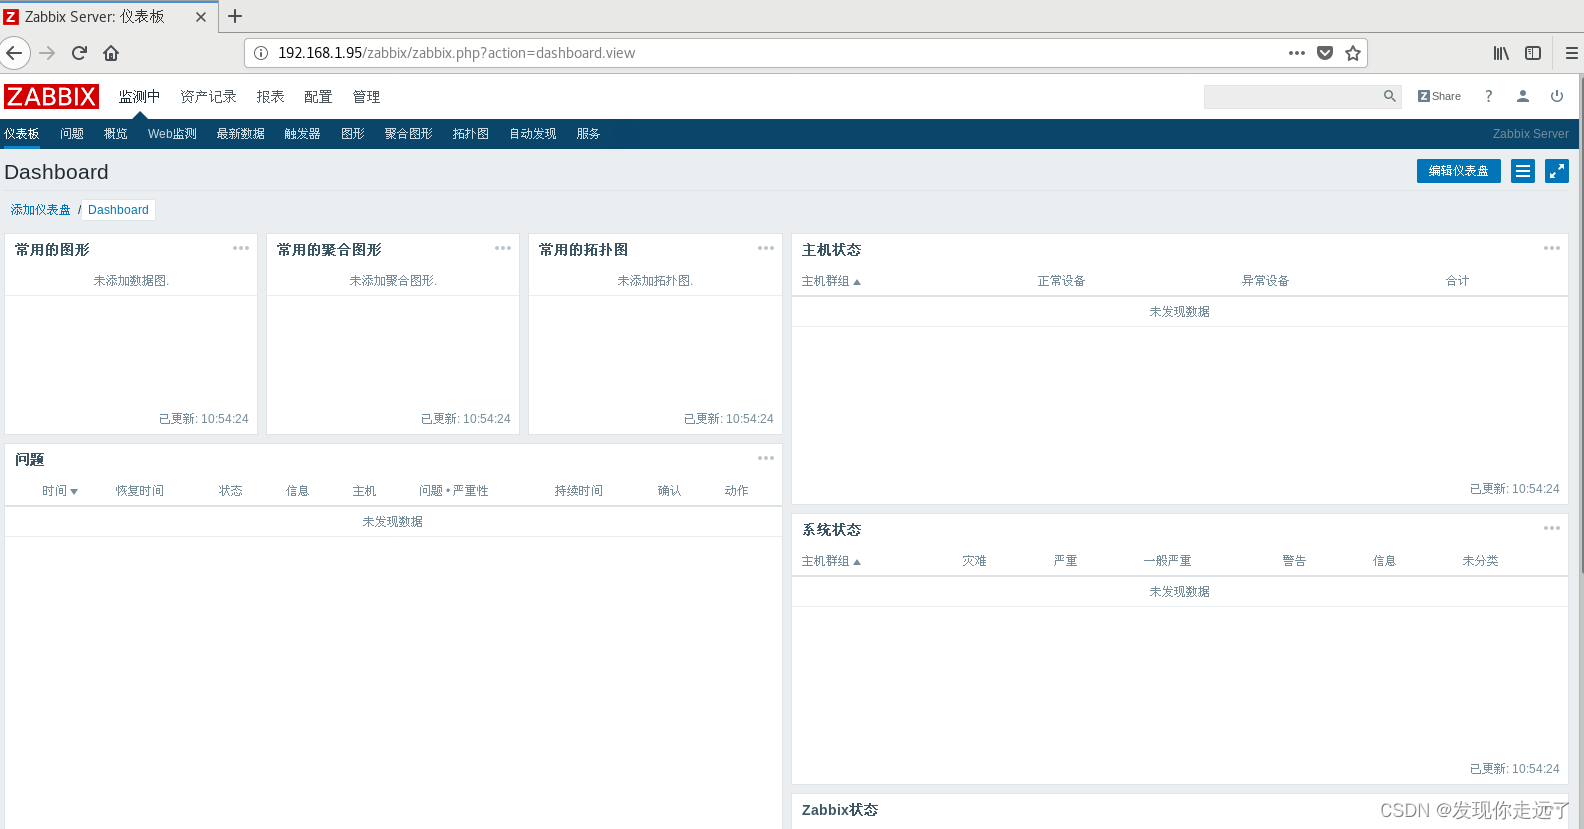Click the browser forward arrow
This screenshot has height=829, width=1584.
pos(47,53)
